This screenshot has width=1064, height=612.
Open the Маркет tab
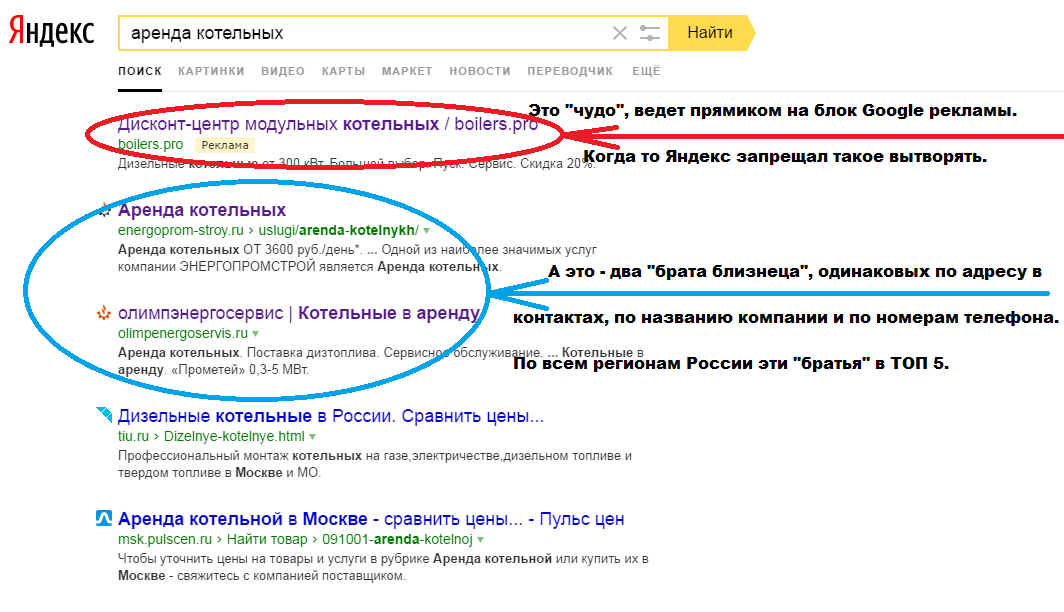point(407,71)
